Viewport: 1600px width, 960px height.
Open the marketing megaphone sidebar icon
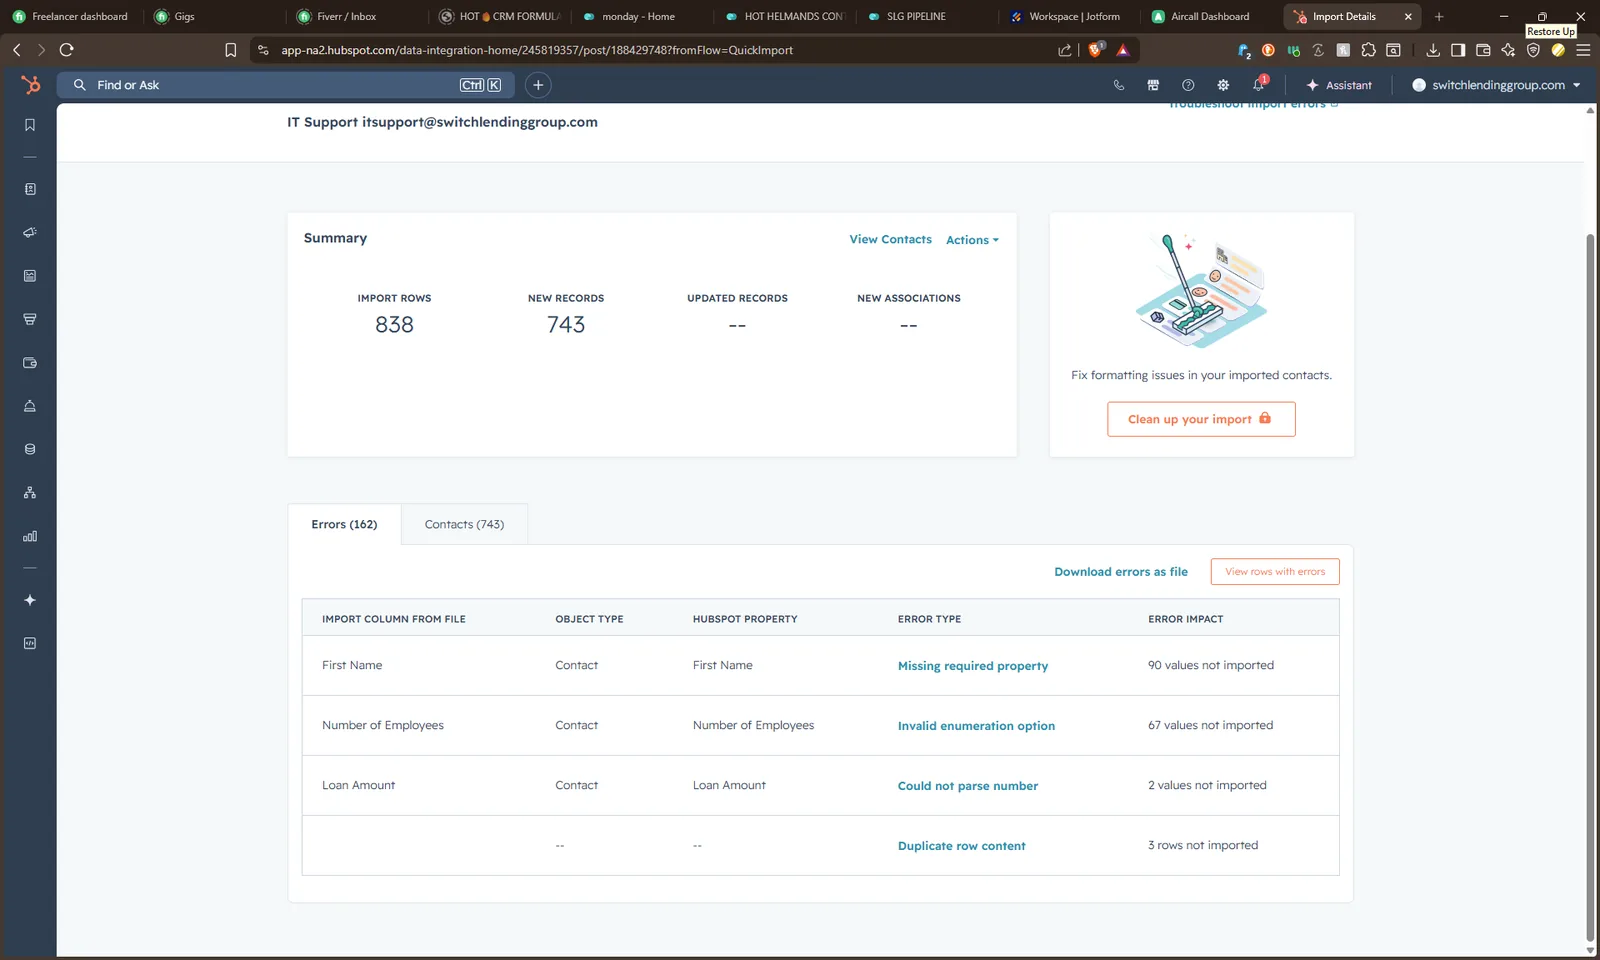(30, 232)
